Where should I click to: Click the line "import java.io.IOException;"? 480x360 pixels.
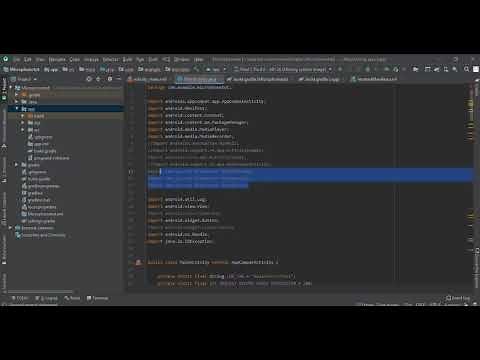point(180,241)
